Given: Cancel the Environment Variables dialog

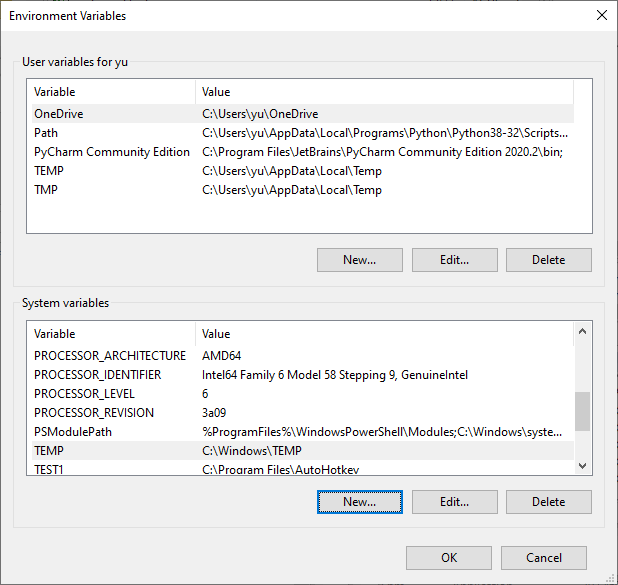Looking at the screenshot, I should [544, 558].
